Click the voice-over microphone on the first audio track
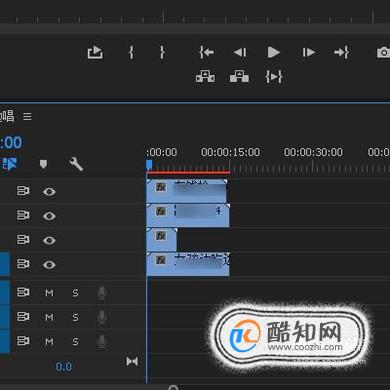Image resolution: width=390 pixels, height=390 pixels. [102, 293]
